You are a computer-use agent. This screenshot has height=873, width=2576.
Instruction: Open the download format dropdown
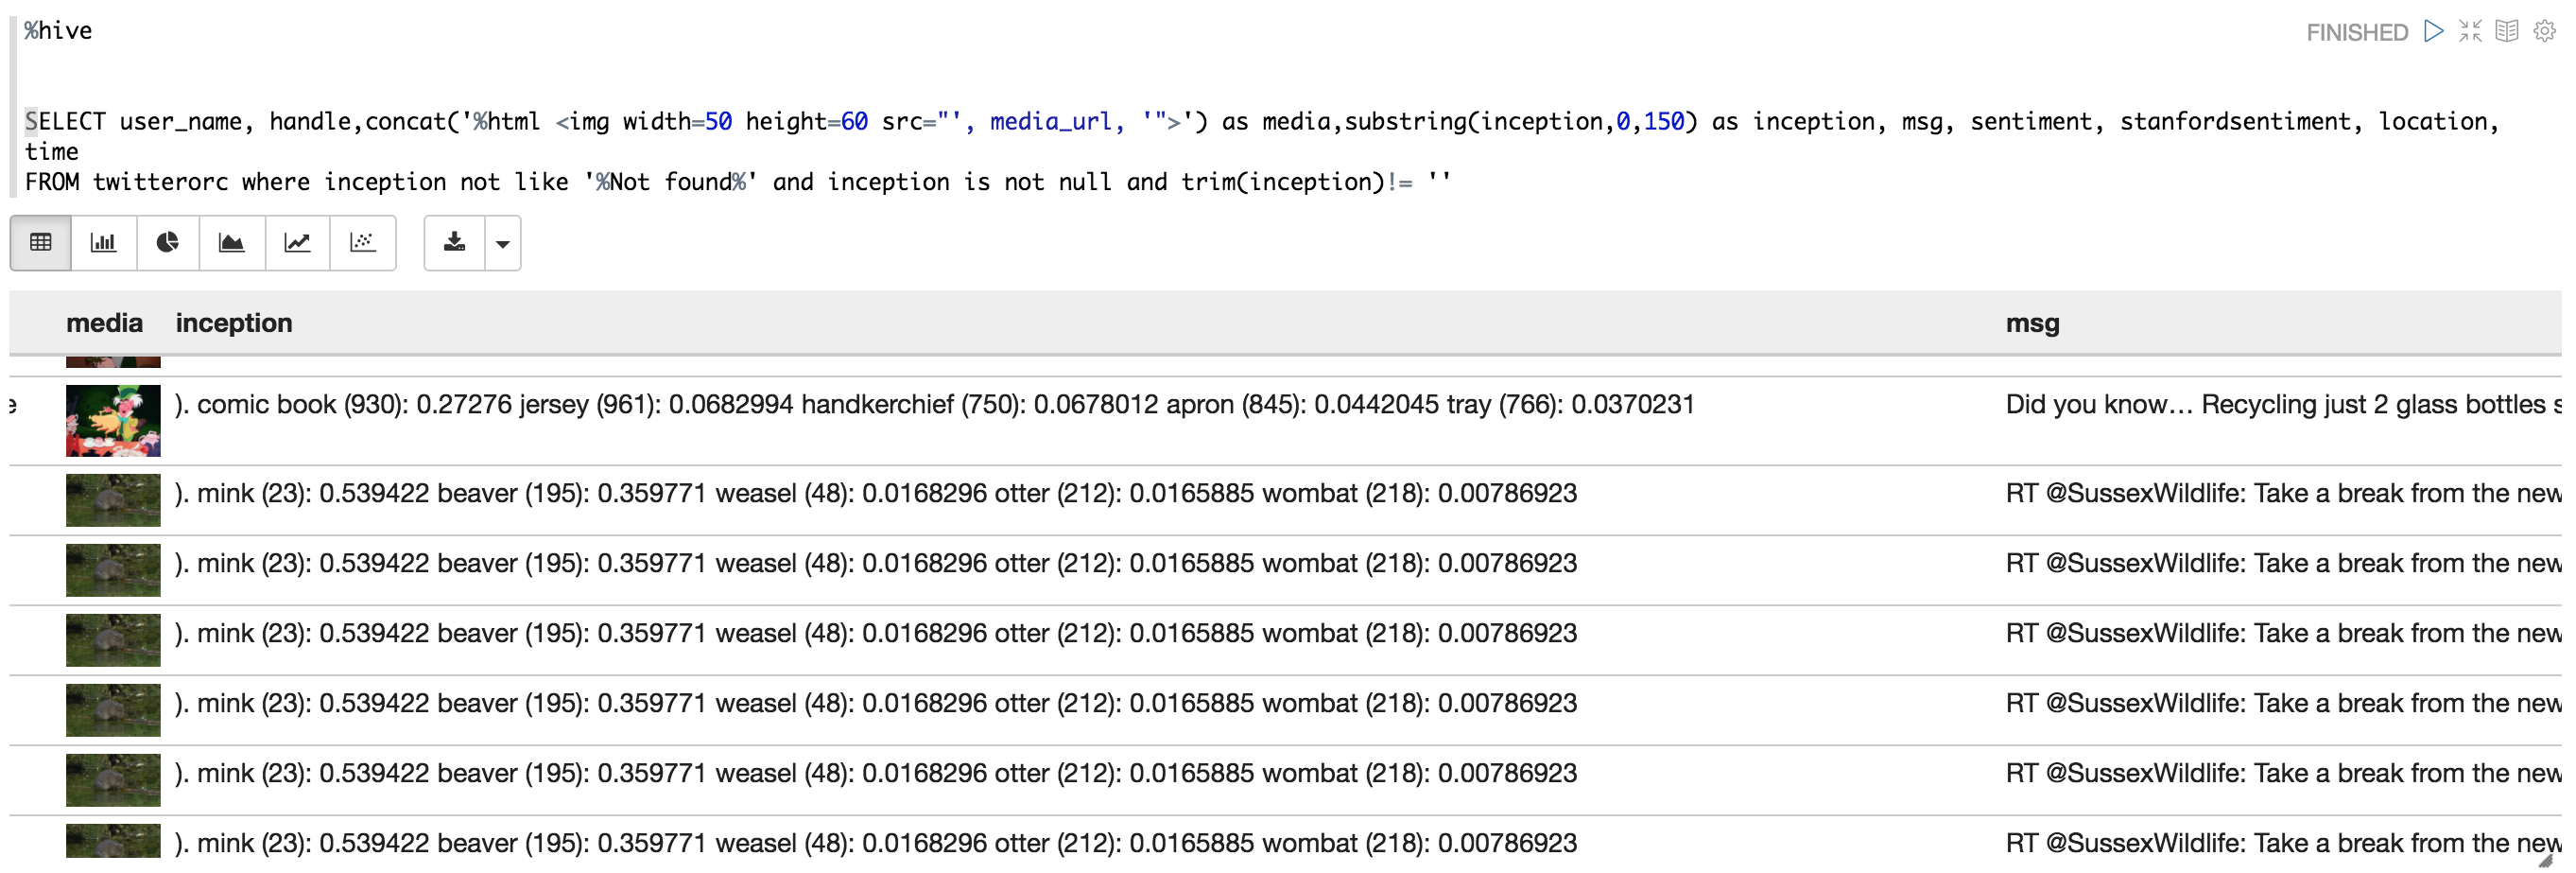[503, 243]
